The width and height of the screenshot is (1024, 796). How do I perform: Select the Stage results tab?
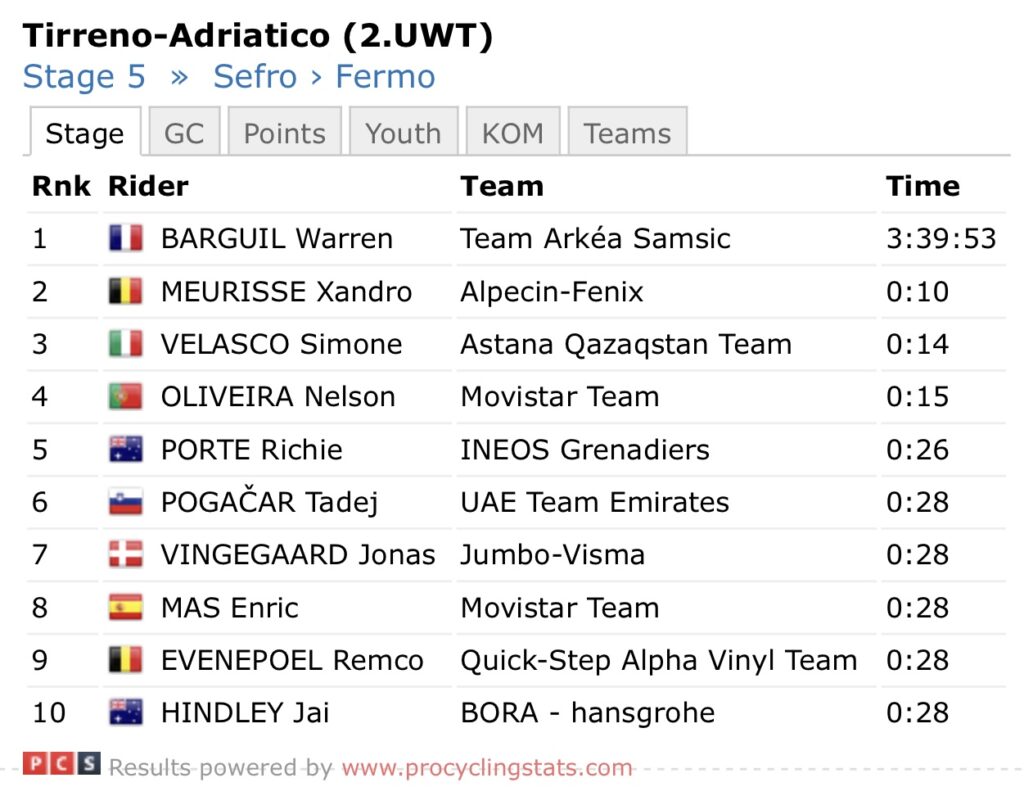pos(85,134)
